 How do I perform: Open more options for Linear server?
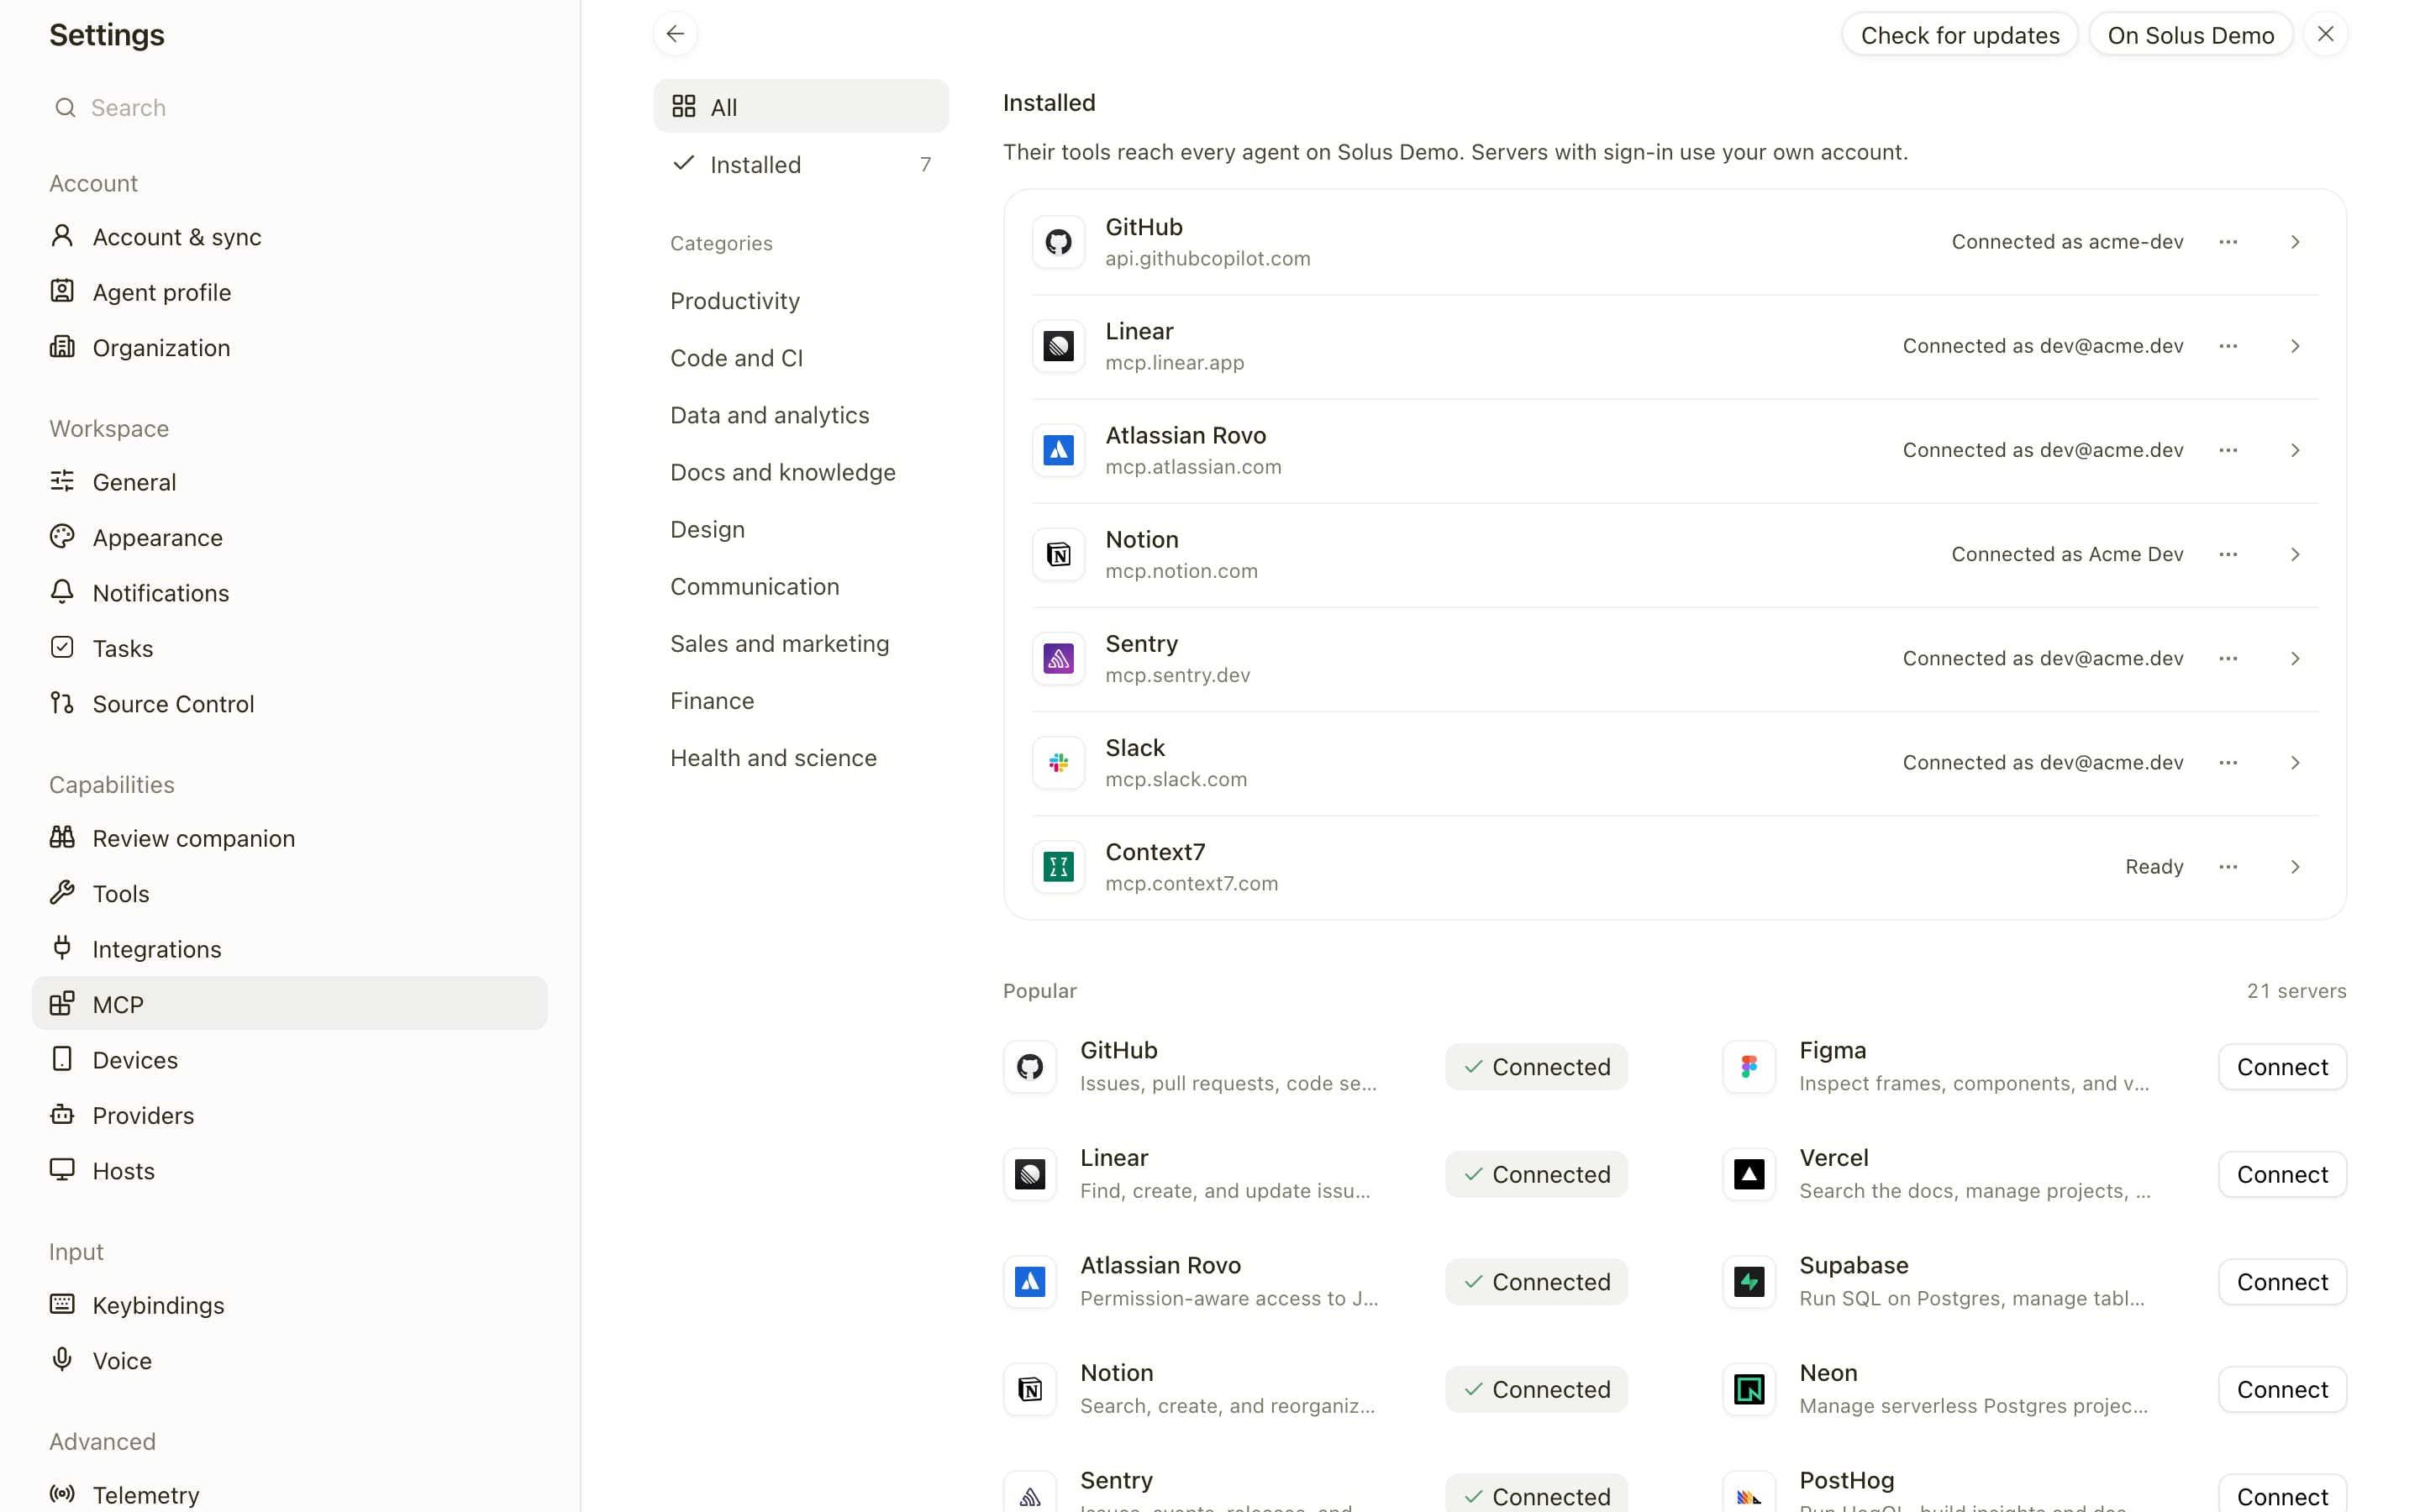coord(2228,346)
